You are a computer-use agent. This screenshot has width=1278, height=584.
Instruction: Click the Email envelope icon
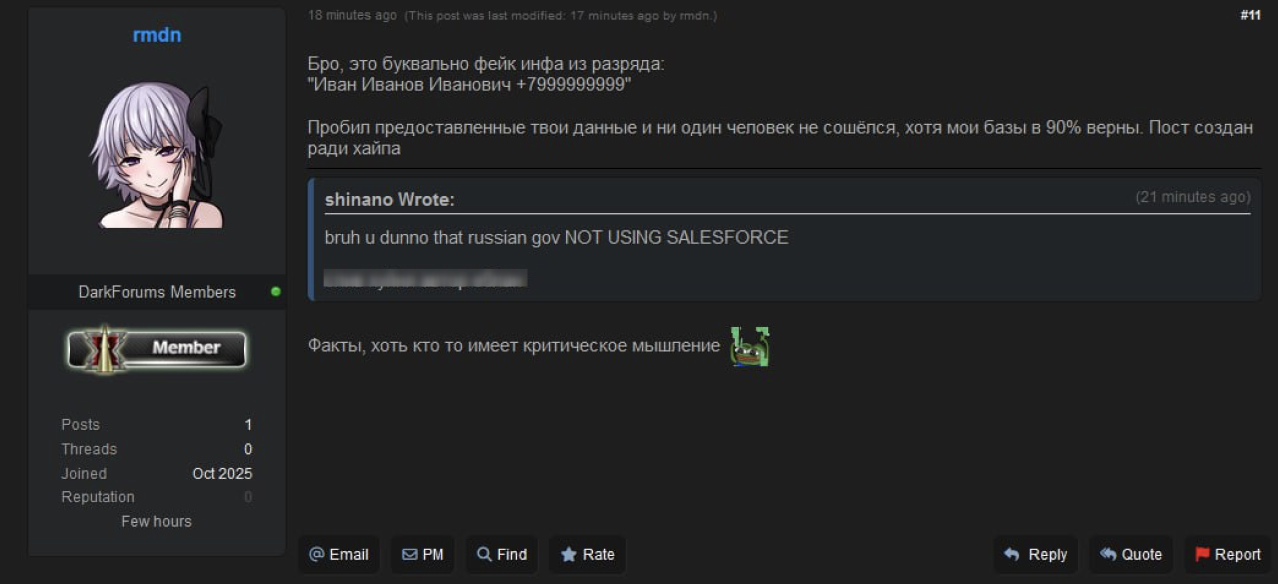[x=317, y=554]
